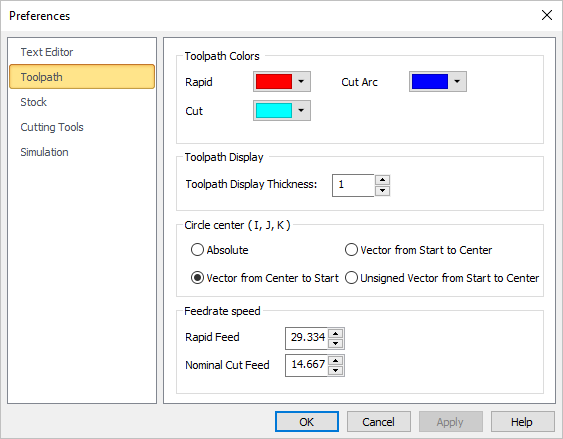Increment Rapid Feed with up arrow
Viewport: 563px width, 439px height.
[x=336, y=333]
